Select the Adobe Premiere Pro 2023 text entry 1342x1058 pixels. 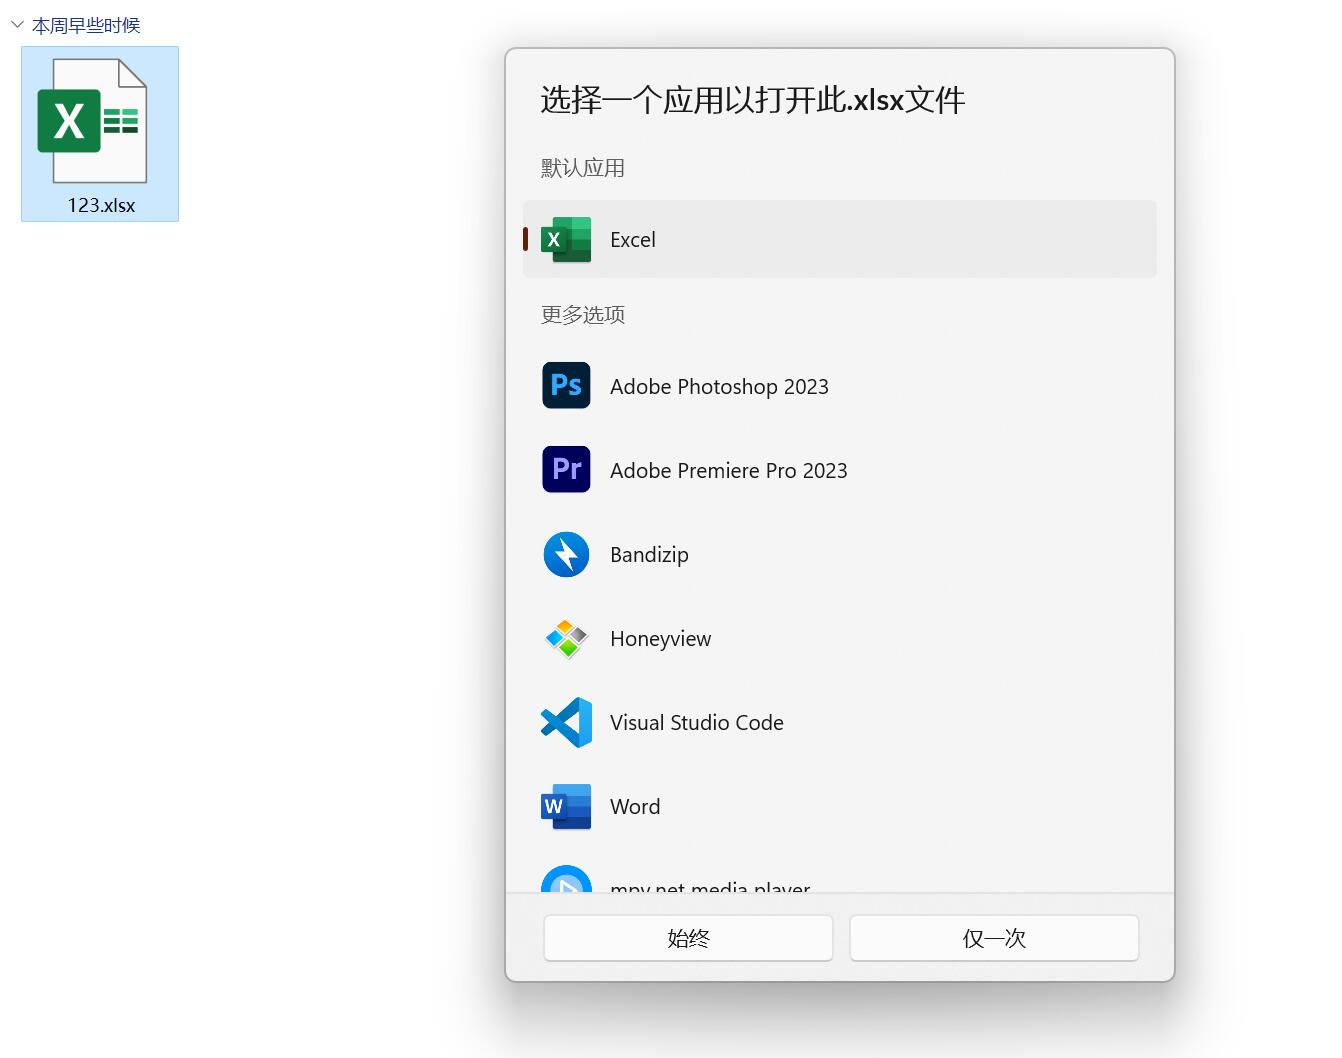click(x=728, y=471)
